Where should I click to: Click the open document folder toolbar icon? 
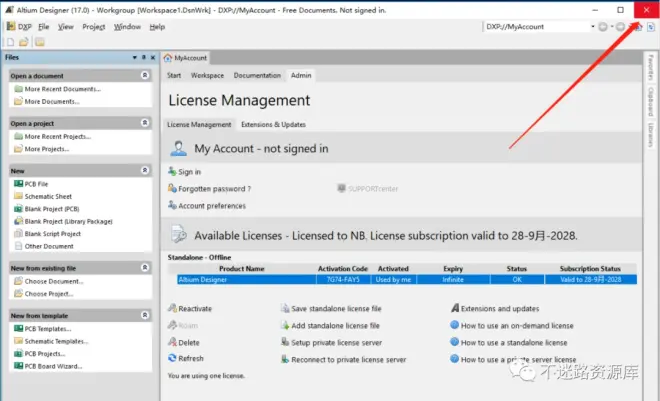[24, 42]
